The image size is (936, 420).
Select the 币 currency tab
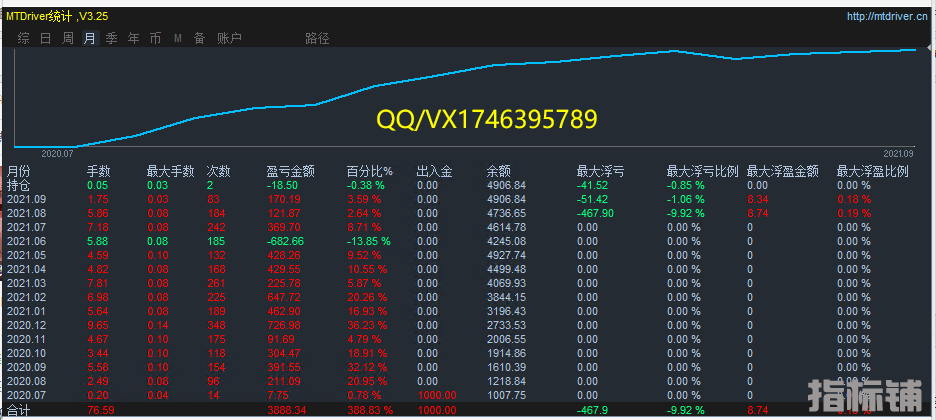pos(155,39)
